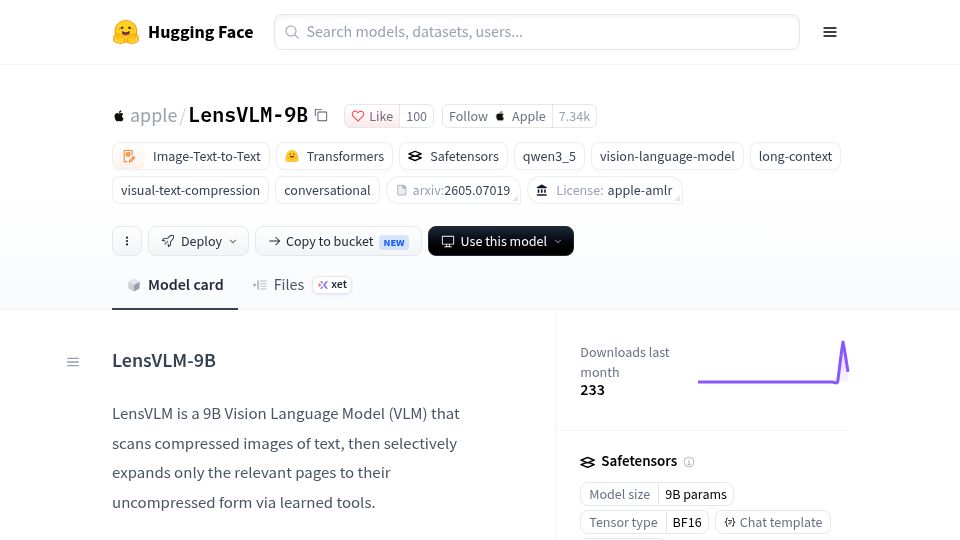This screenshot has width=960, height=540.
Task: Click the 7.34k followers count
Action: (x=574, y=116)
